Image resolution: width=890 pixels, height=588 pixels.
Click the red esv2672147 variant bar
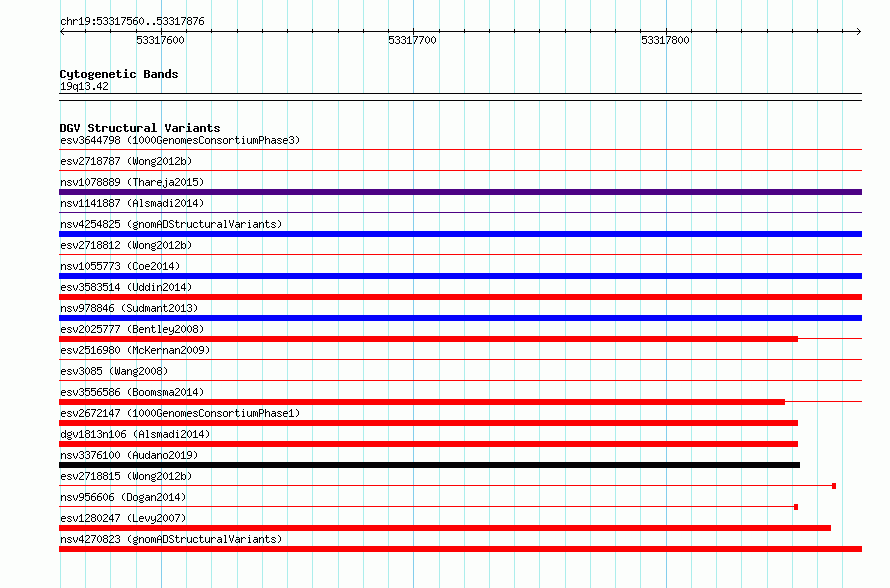[x=429, y=423]
